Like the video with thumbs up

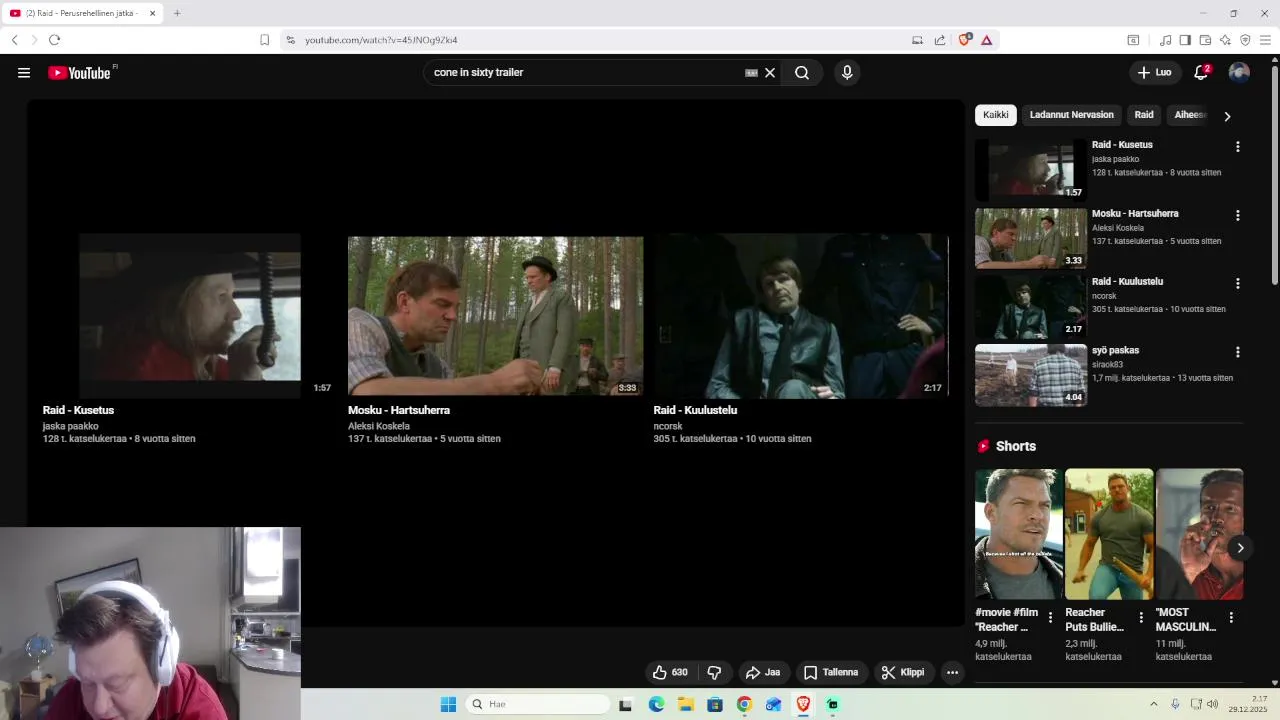click(x=670, y=672)
